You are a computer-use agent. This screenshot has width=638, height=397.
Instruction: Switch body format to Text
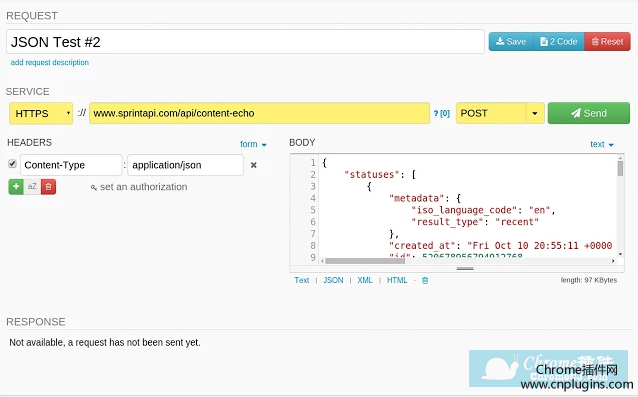(x=302, y=280)
